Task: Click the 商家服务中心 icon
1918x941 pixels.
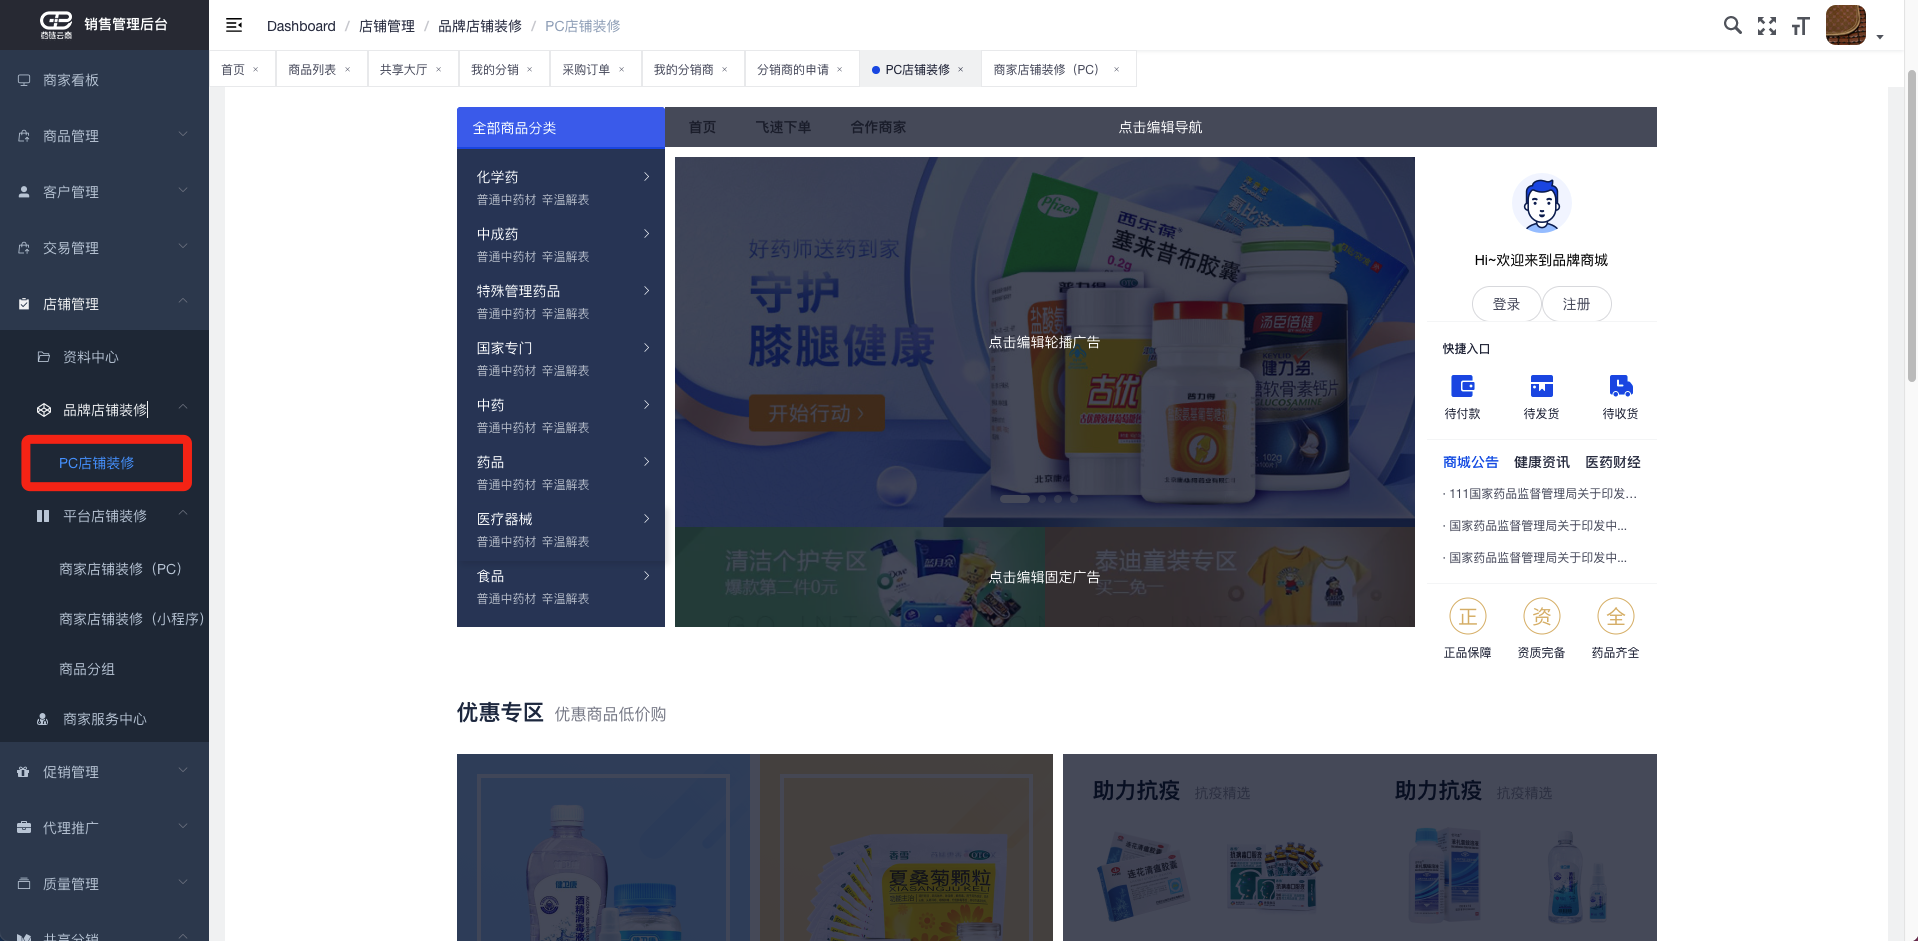Action: 43,719
